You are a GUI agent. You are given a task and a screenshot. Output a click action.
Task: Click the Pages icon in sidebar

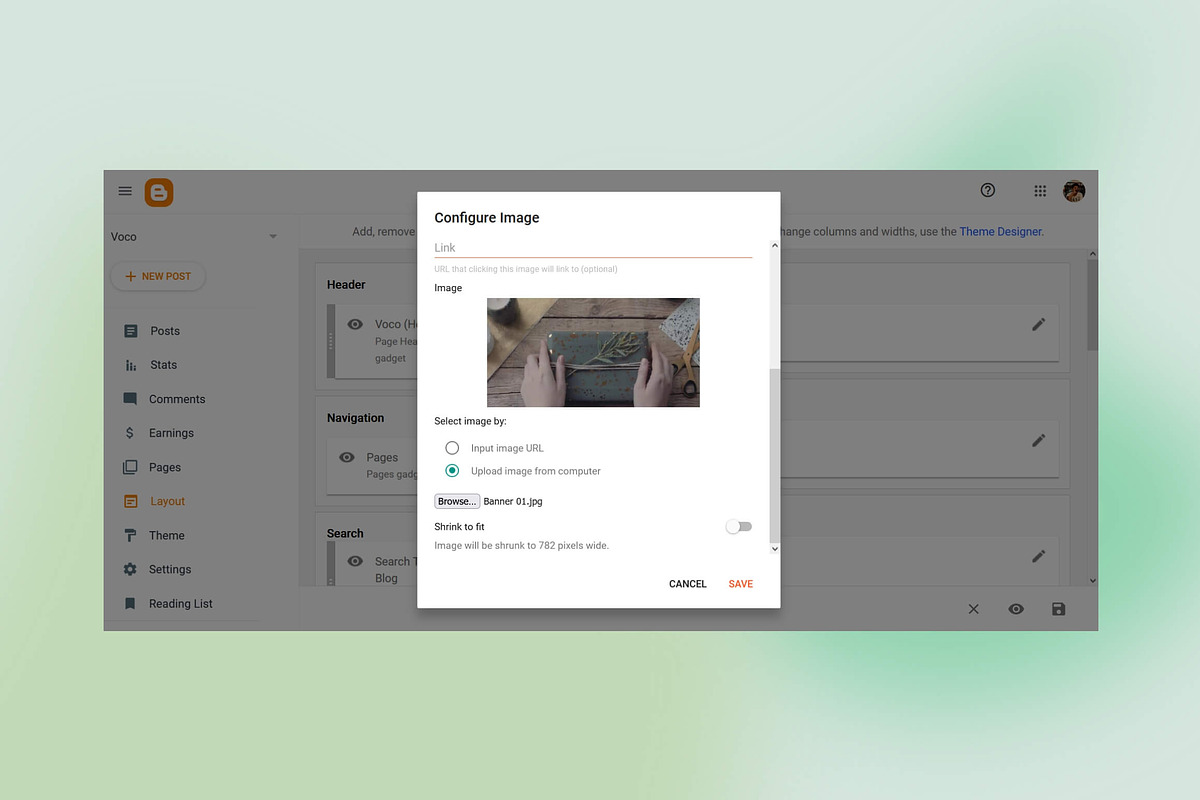tap(130, 467)
